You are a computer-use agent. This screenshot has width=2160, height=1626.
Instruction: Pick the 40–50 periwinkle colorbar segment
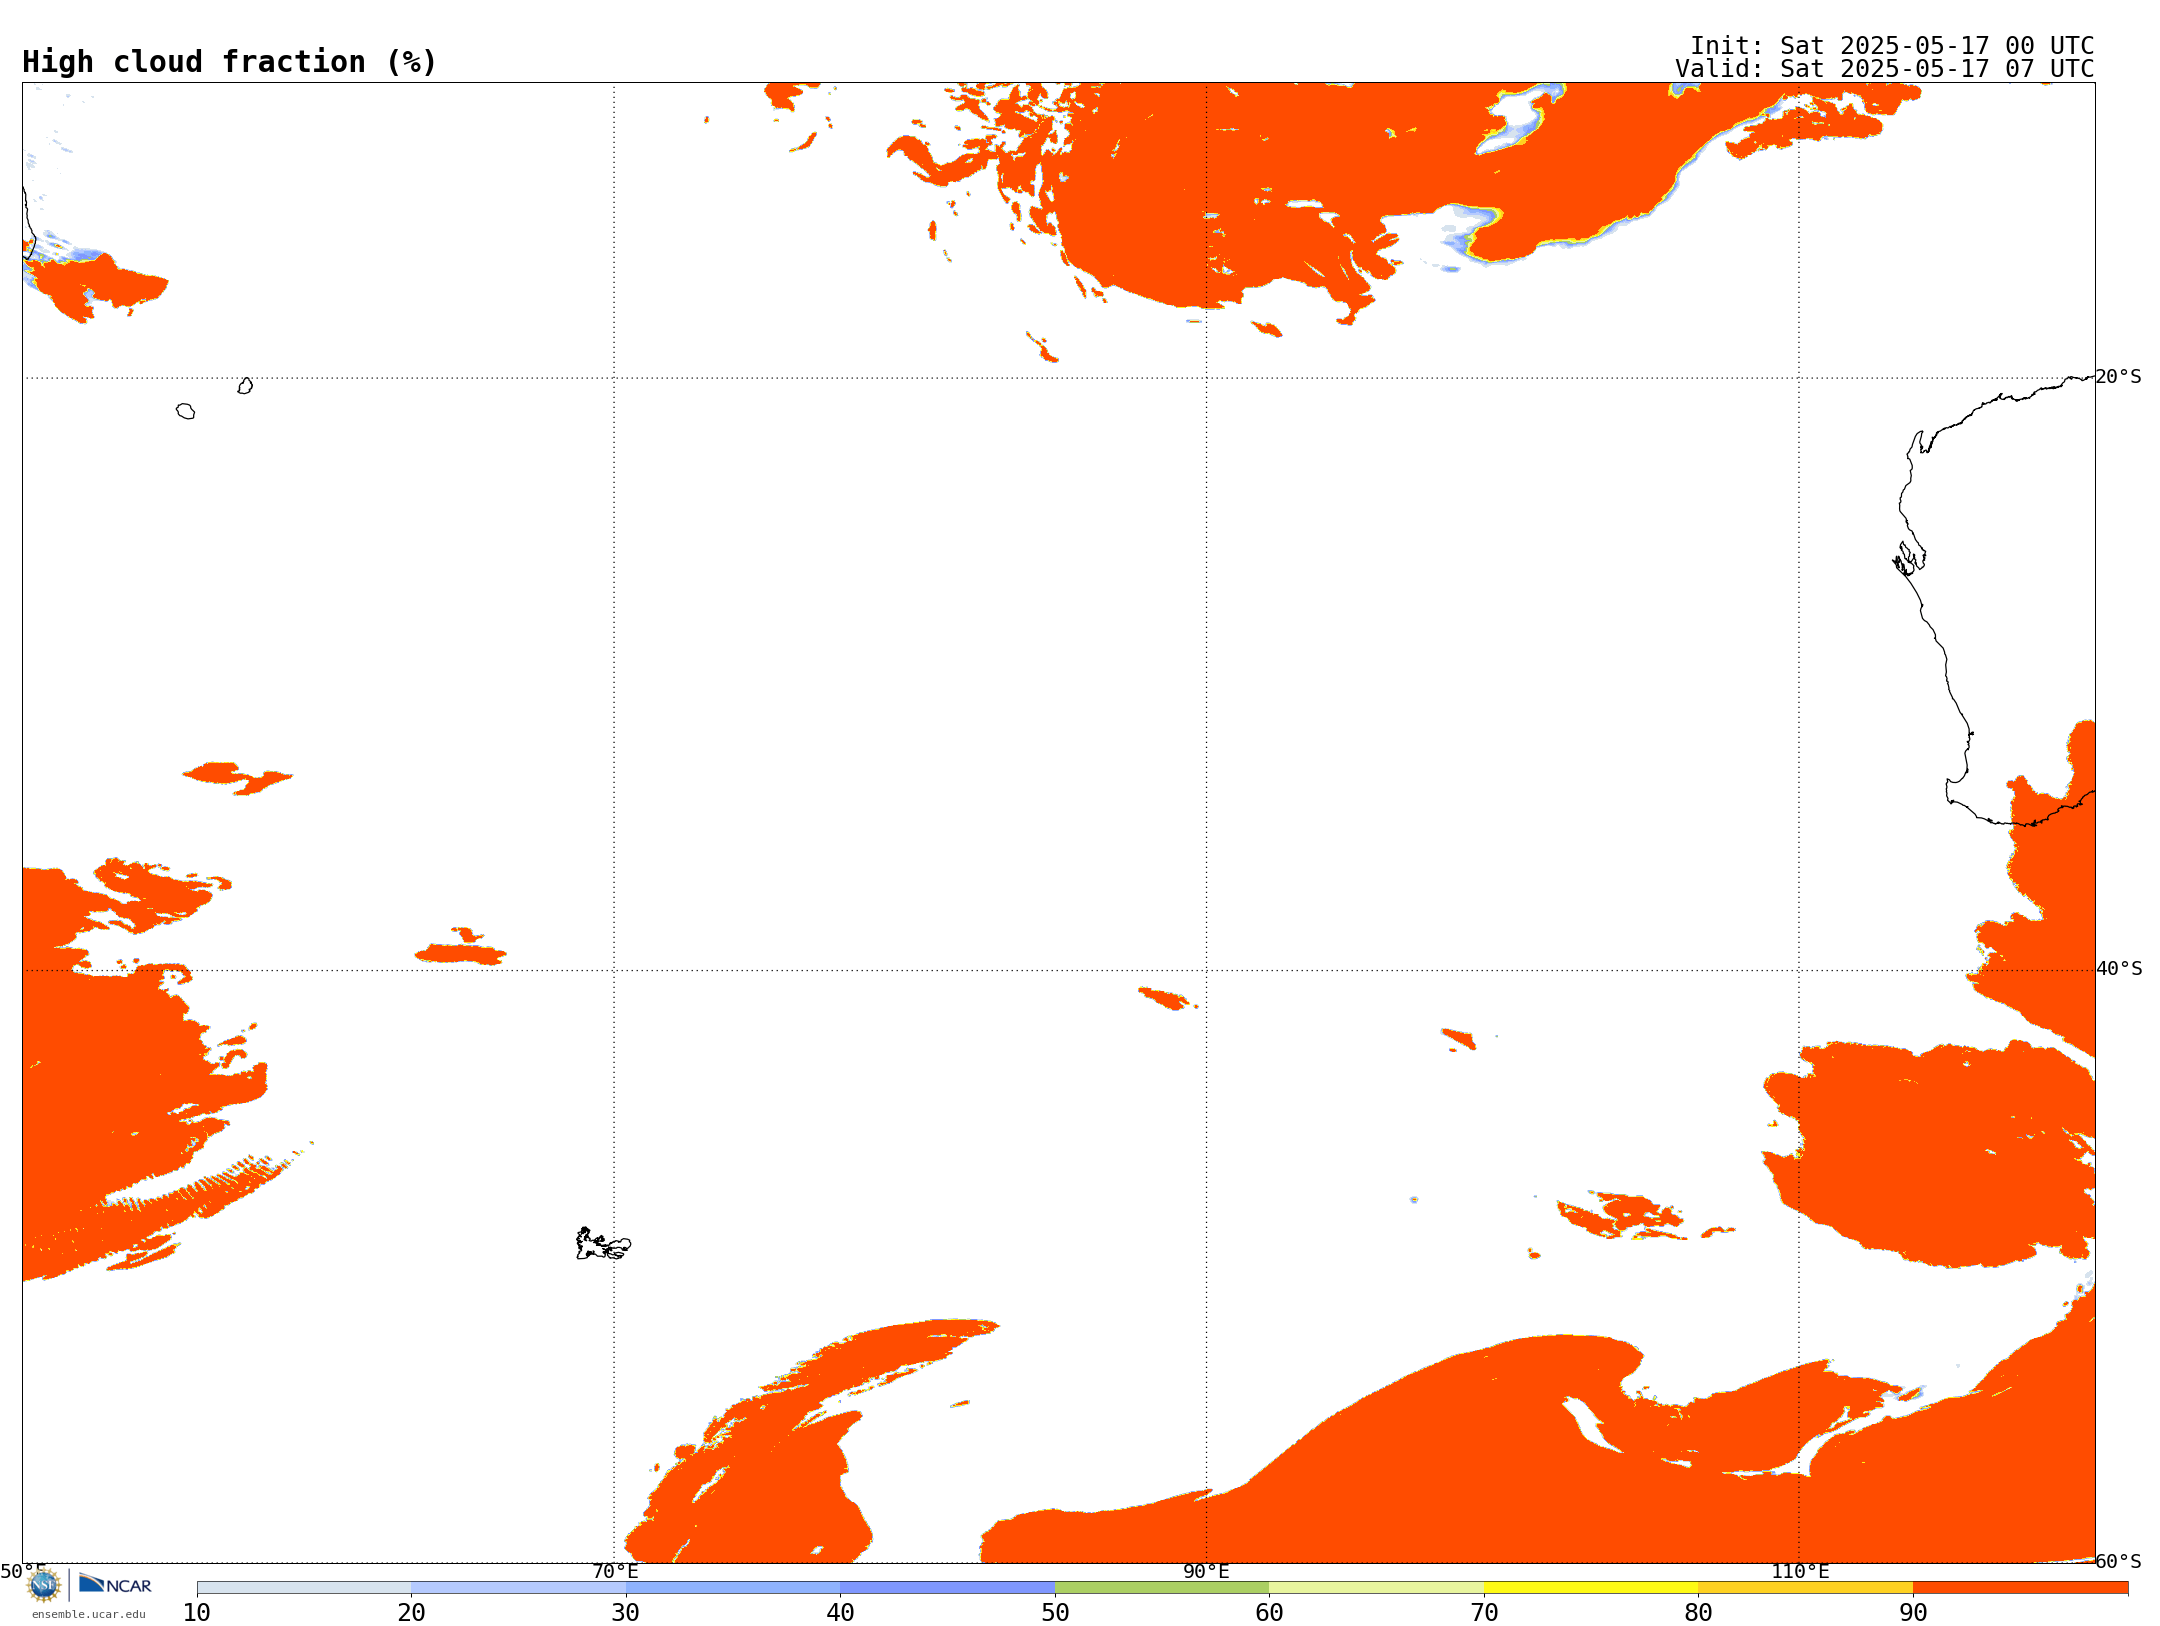click(x=947, y=1588)
